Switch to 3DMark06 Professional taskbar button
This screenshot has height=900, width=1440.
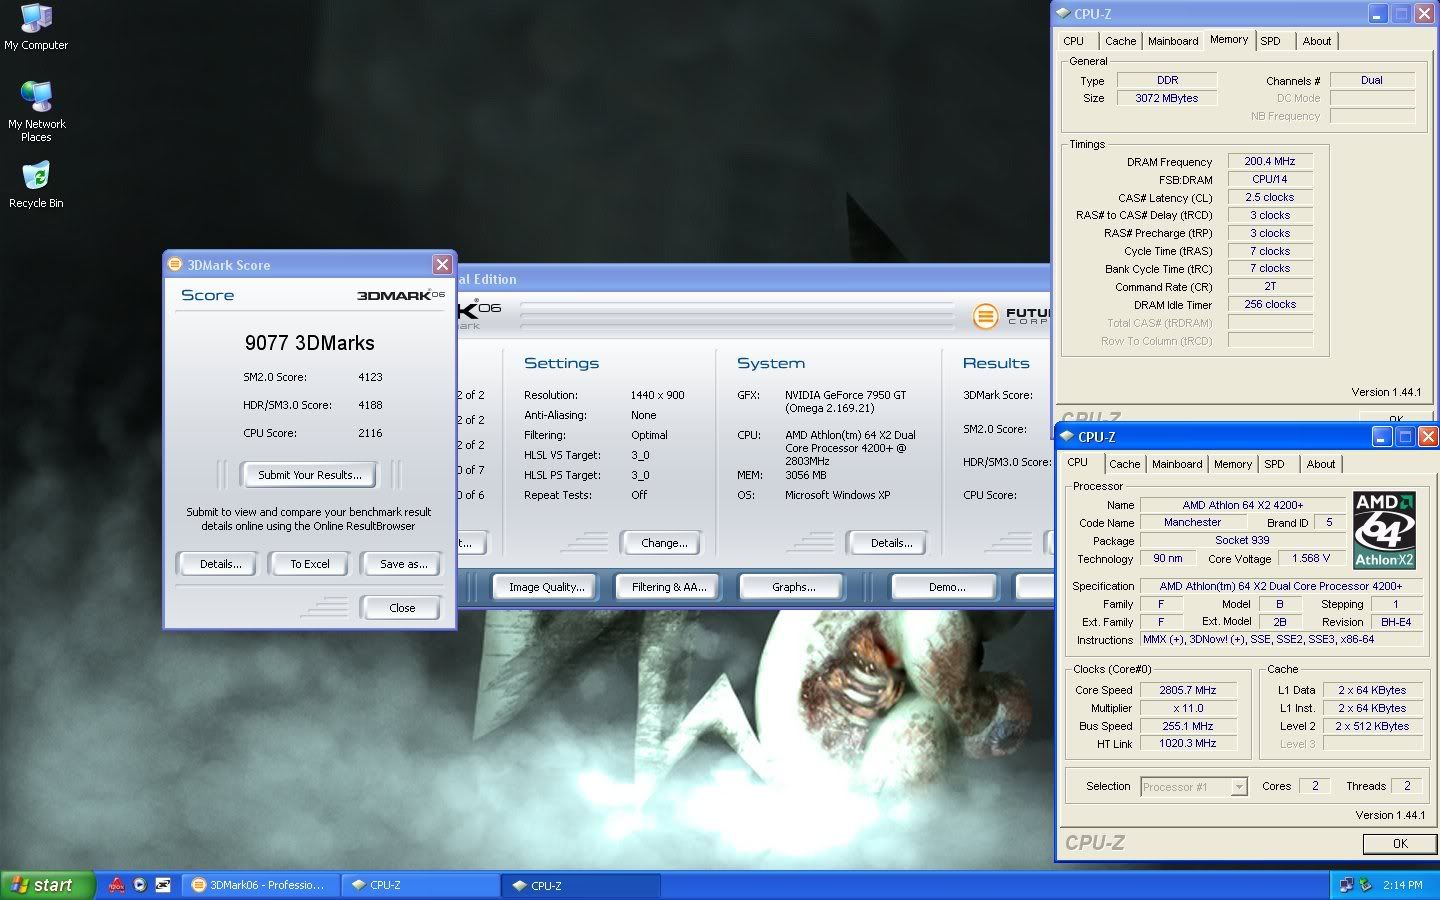click(260, 885)
